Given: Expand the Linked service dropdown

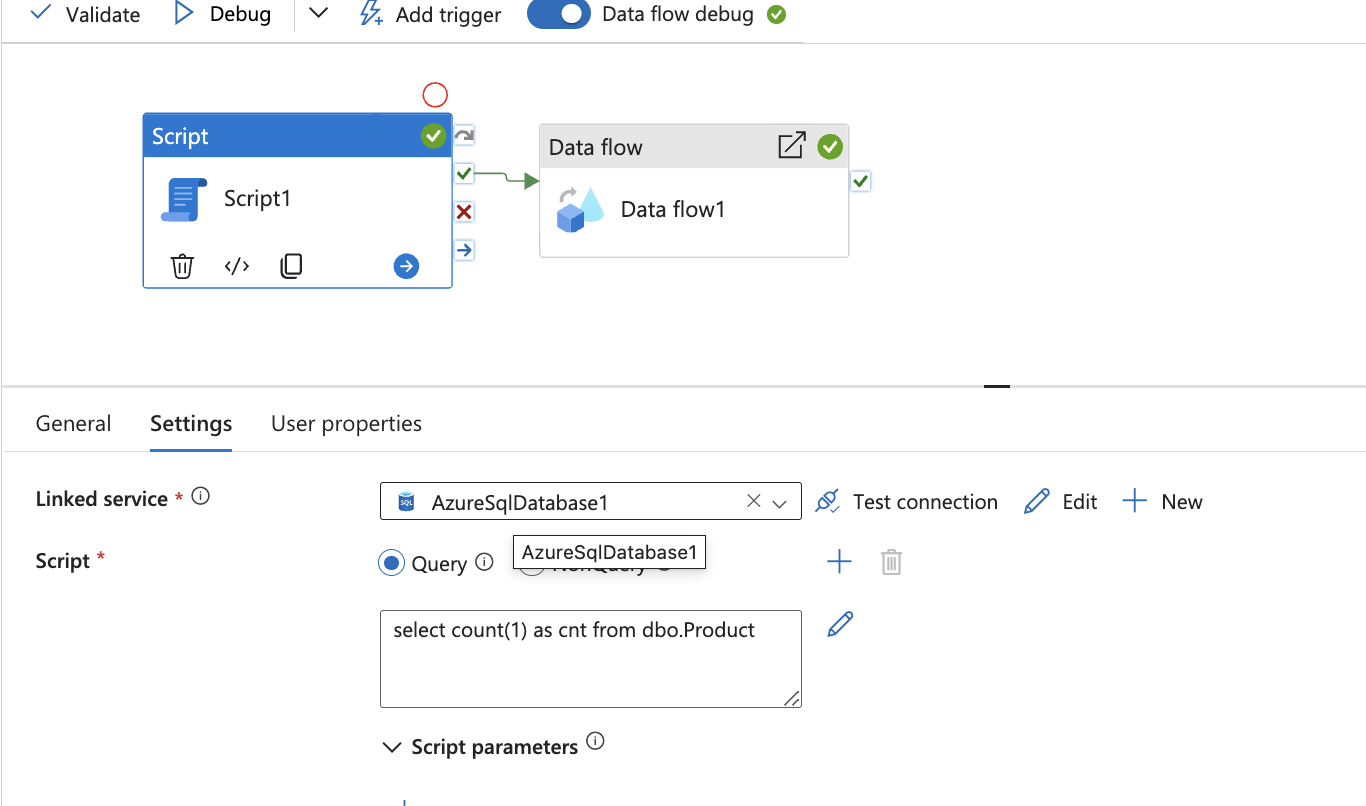Looking at the screenshot, I should (780, 501).
